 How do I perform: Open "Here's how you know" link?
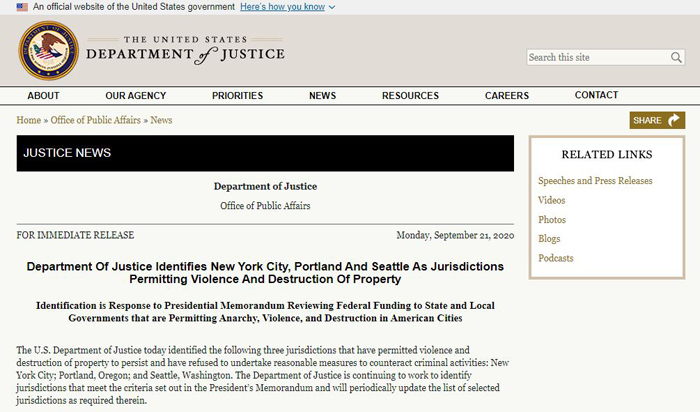click(283, 7)
